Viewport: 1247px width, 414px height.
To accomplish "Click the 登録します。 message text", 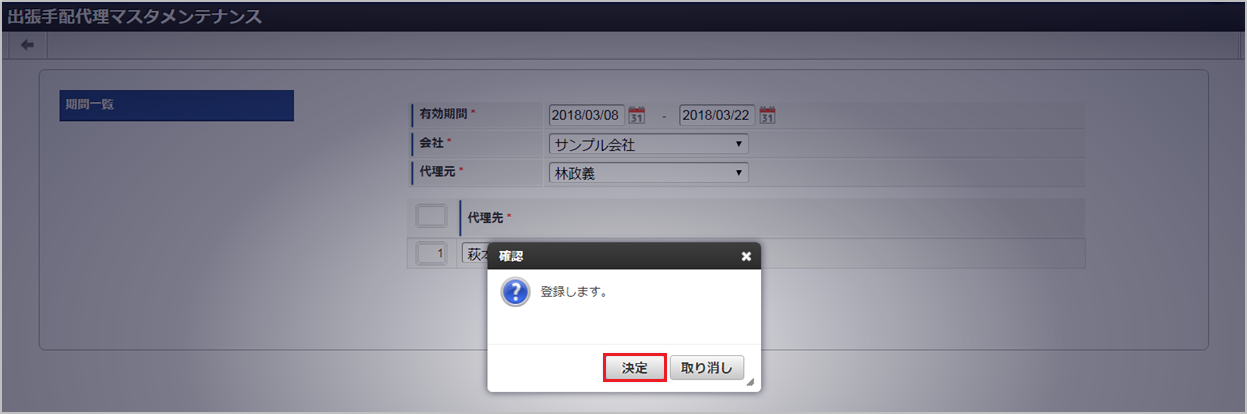I will pyautogui.click(x=574, y=293).
